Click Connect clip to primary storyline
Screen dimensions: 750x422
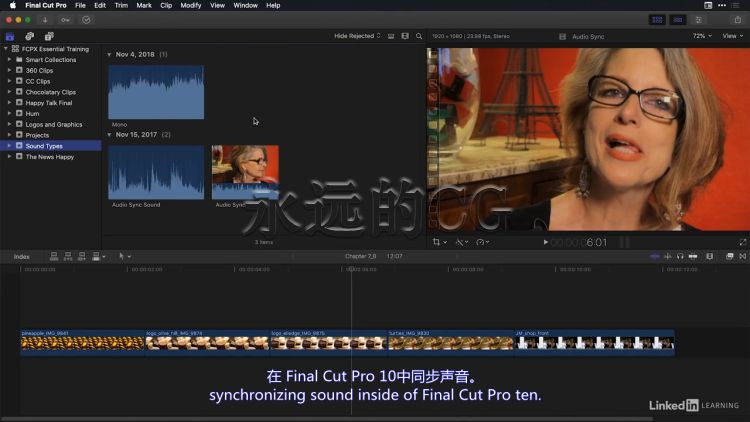point(54,256)
